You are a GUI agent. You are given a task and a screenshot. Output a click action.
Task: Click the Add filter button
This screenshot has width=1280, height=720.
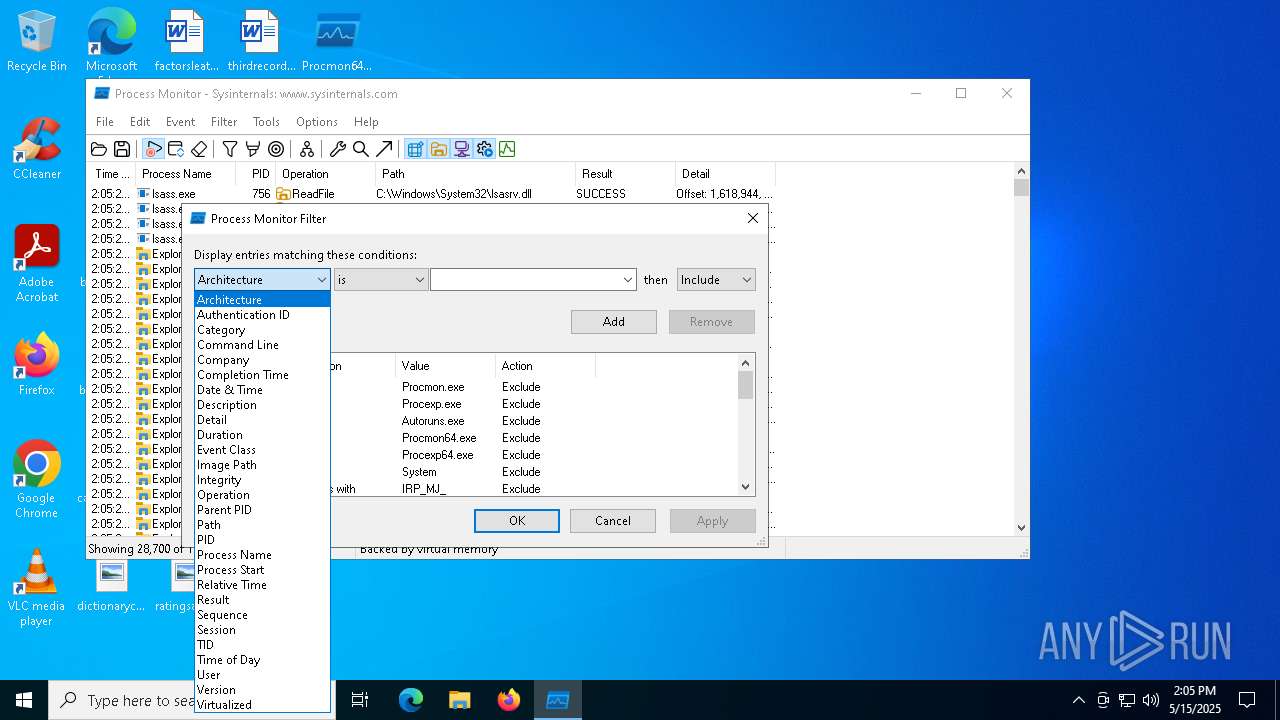point(614,322)
